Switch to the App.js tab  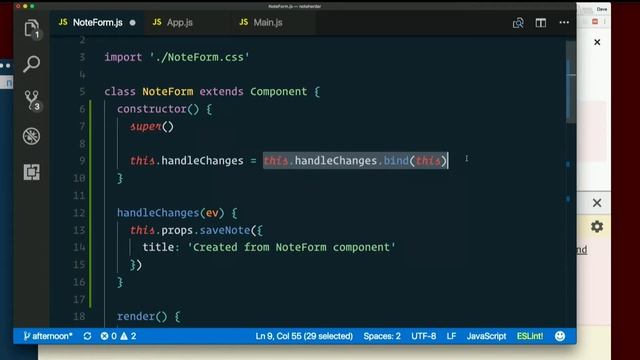(179, 22)
